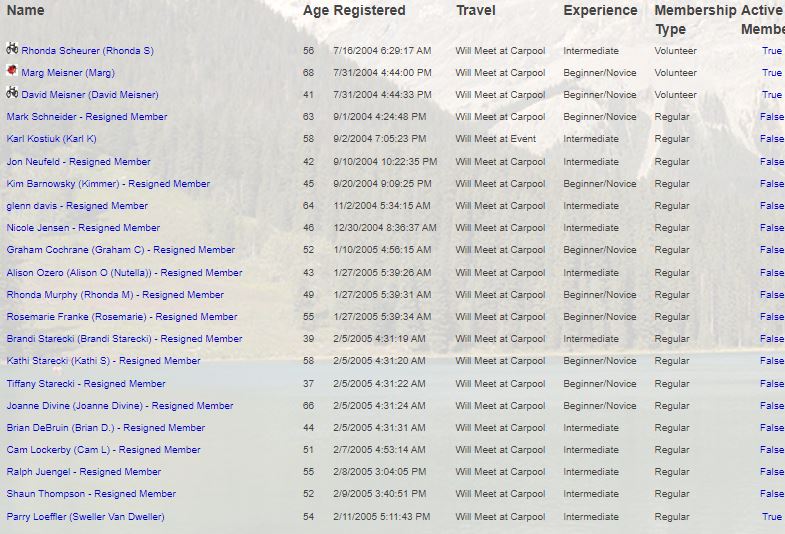785x534 pixels.
Task: Open Kim Barnowsky (Kimmer) link
Action: [108, 184]
